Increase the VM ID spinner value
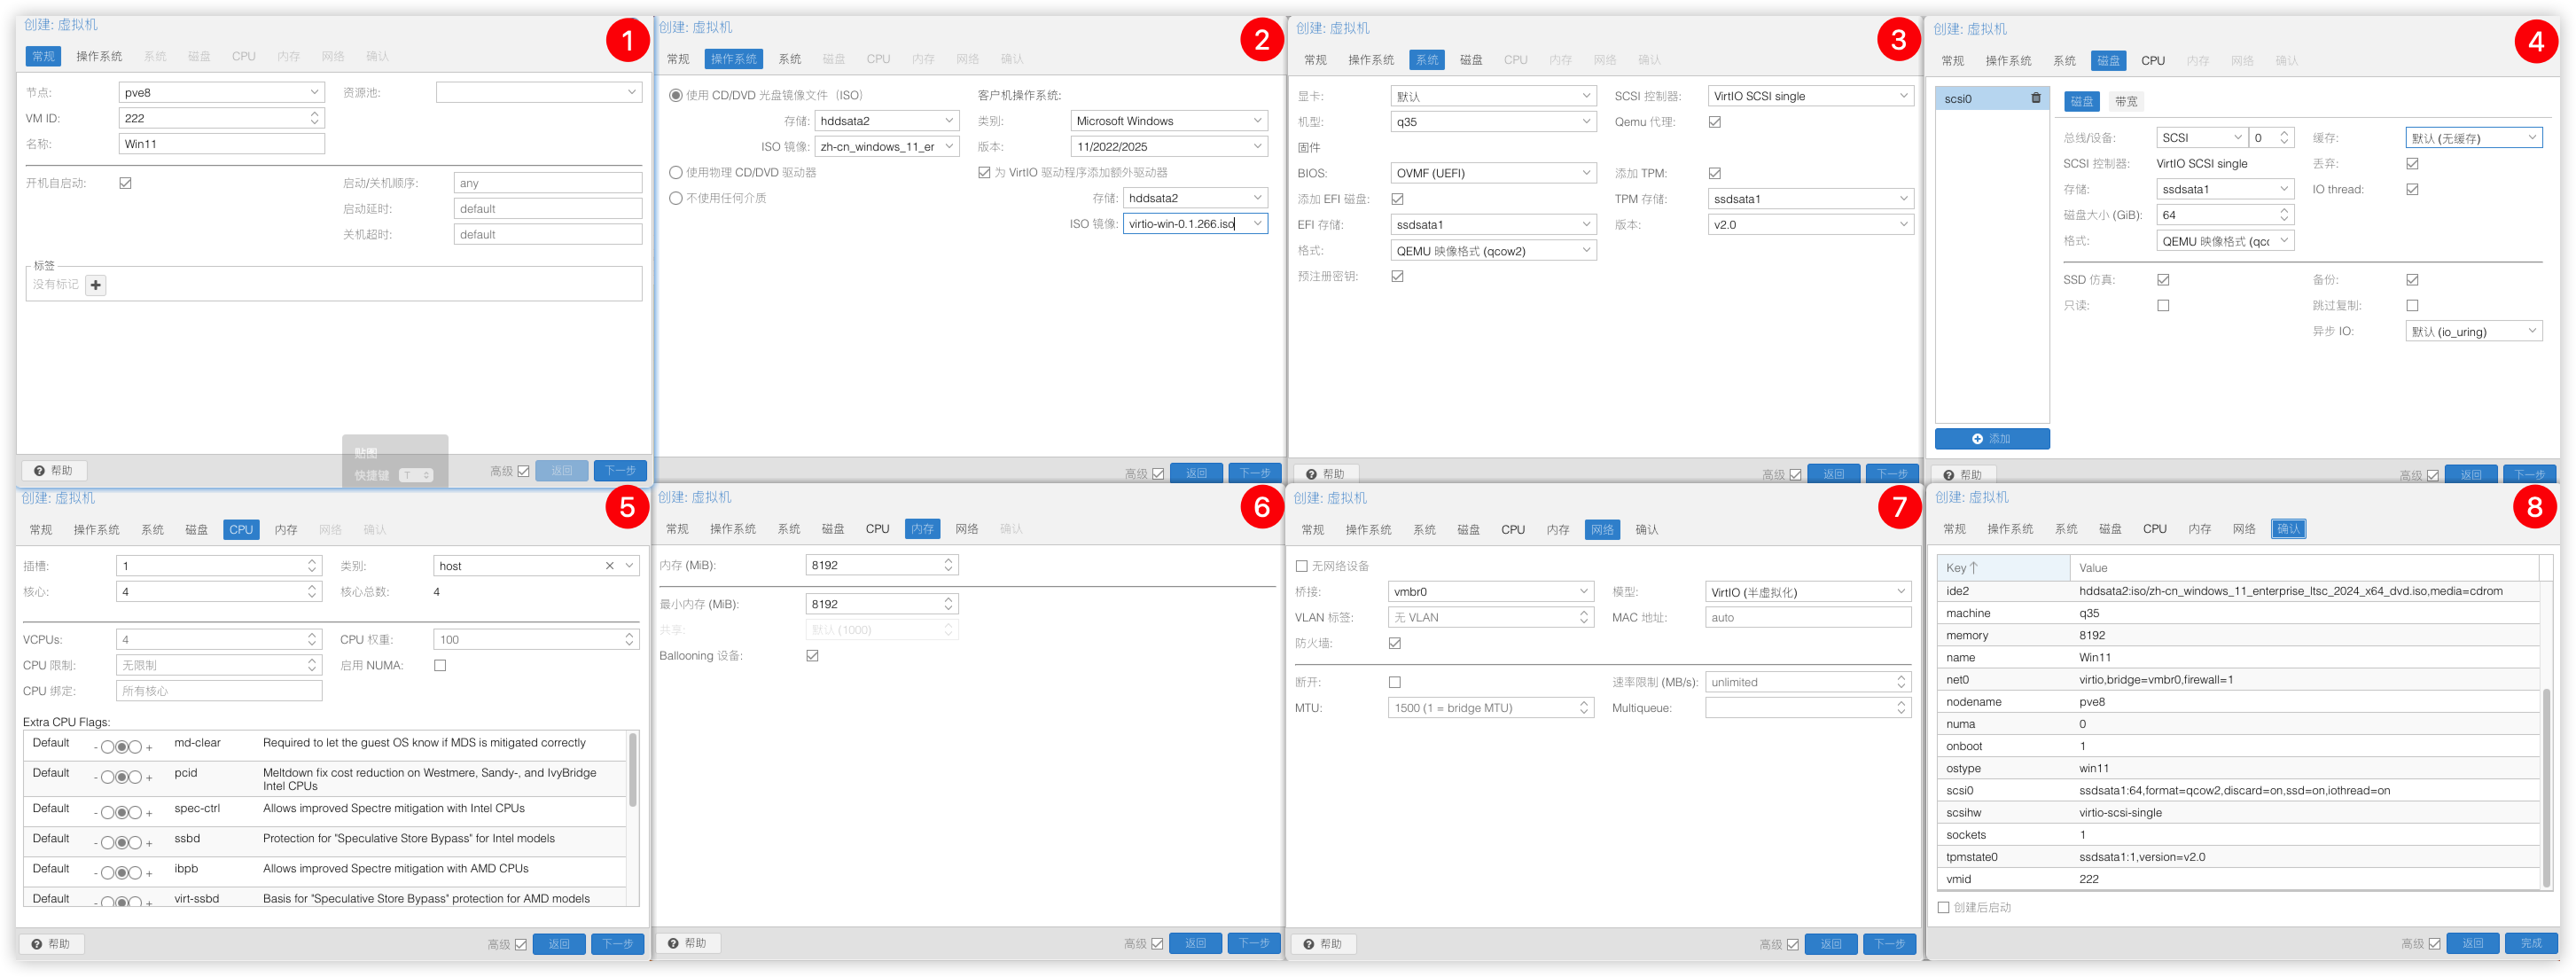The width and height of the screenshot is (2576, 977). 315,114
